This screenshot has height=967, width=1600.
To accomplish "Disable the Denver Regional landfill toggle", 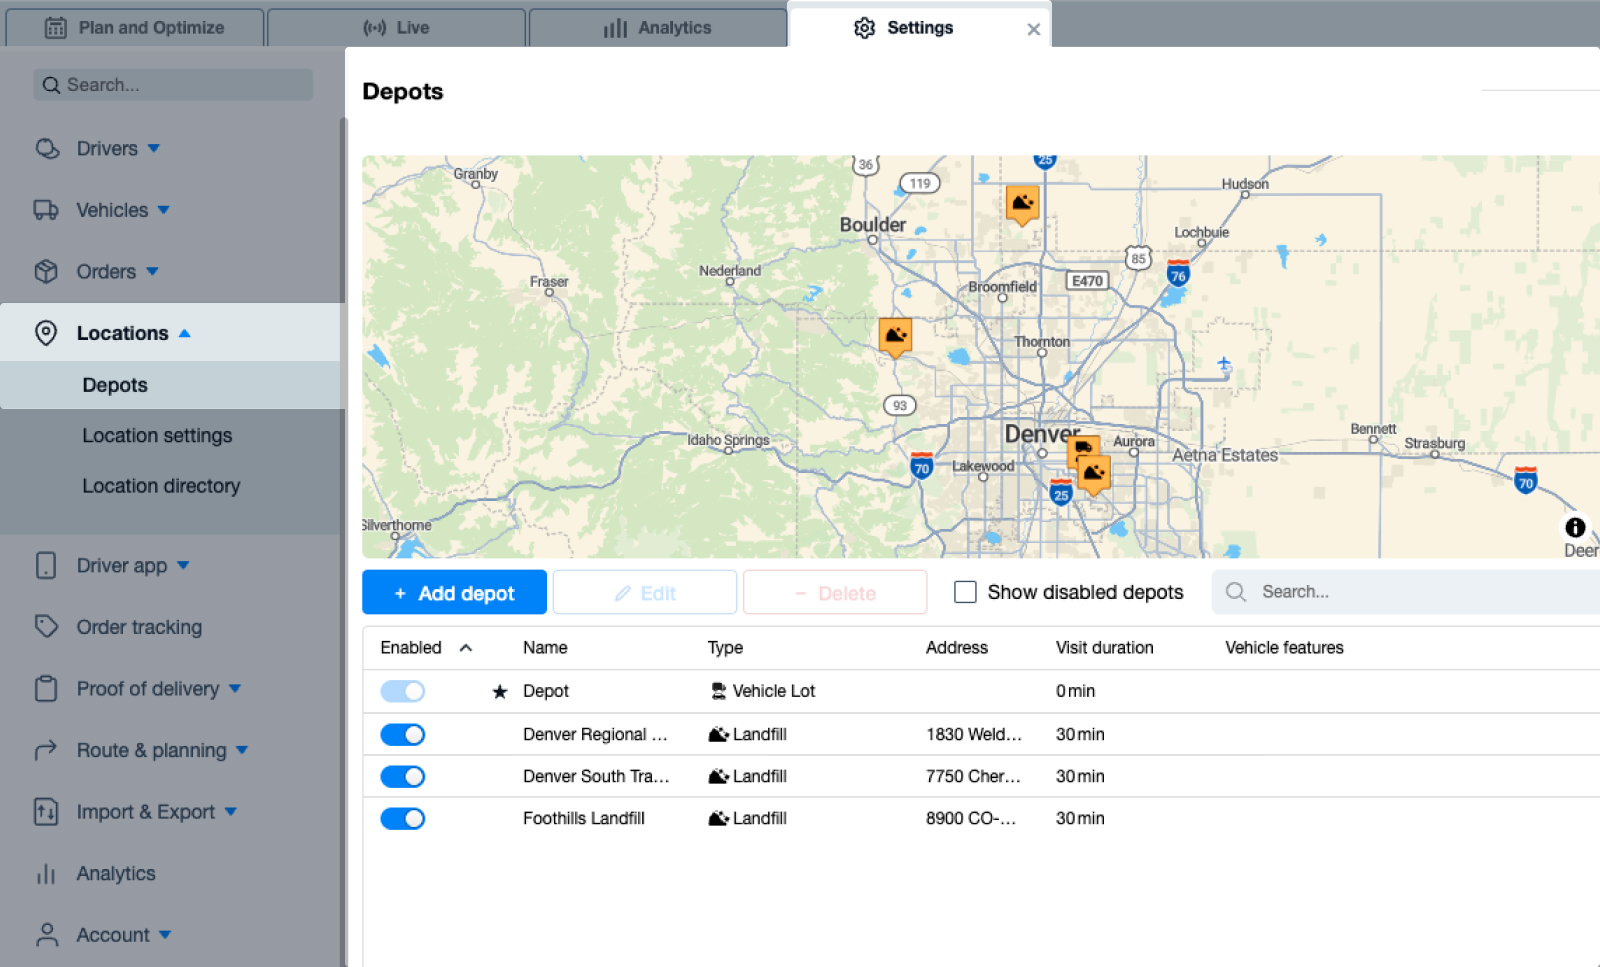I will click(402, 734).
